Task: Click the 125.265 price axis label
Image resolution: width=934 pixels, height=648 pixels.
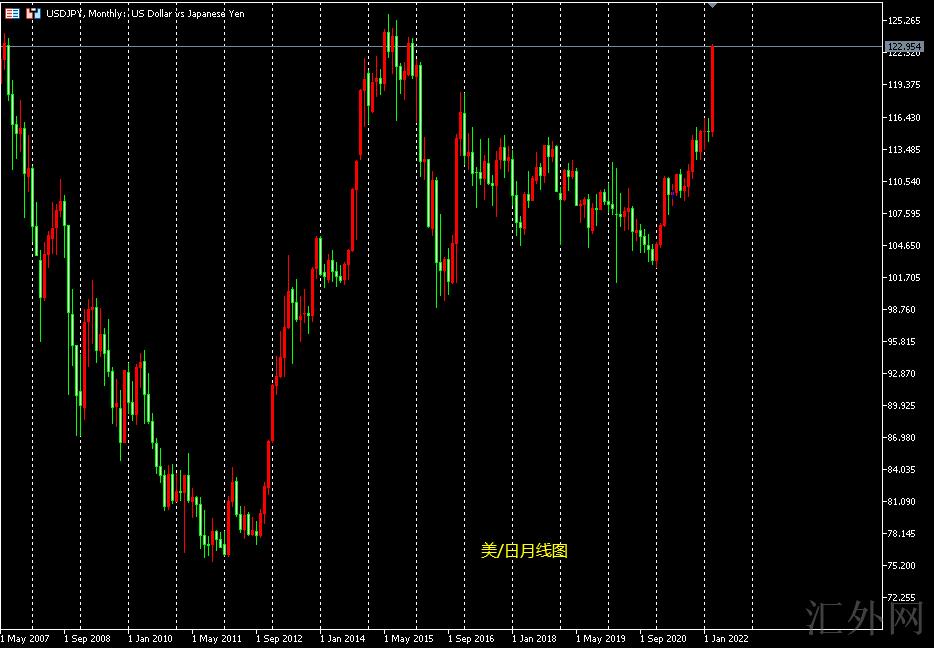Action: (903, 21)
